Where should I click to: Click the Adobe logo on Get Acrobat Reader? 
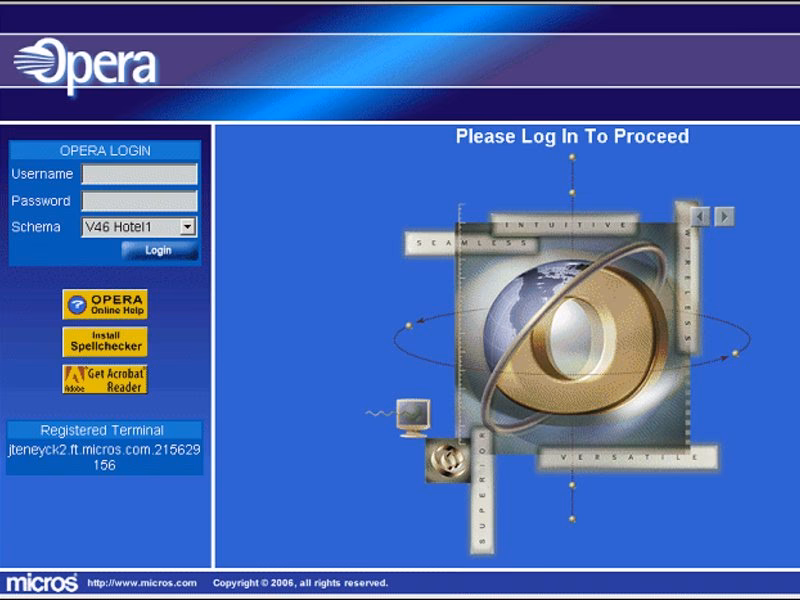point(75,377)
